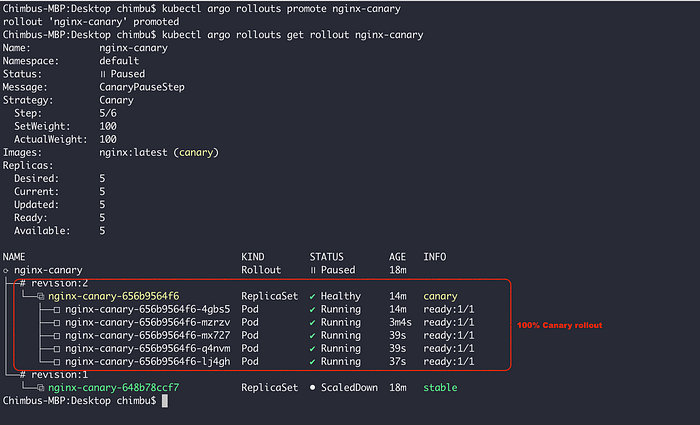Select the revision:2 tree node
Viewport: 700px width, 425px height.
54,283
